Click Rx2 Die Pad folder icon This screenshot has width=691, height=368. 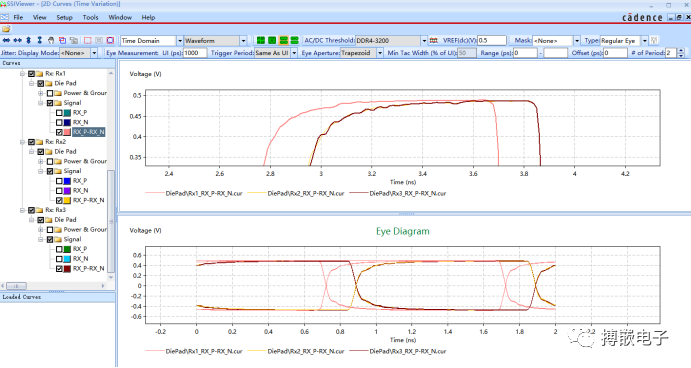coord(49,152)
